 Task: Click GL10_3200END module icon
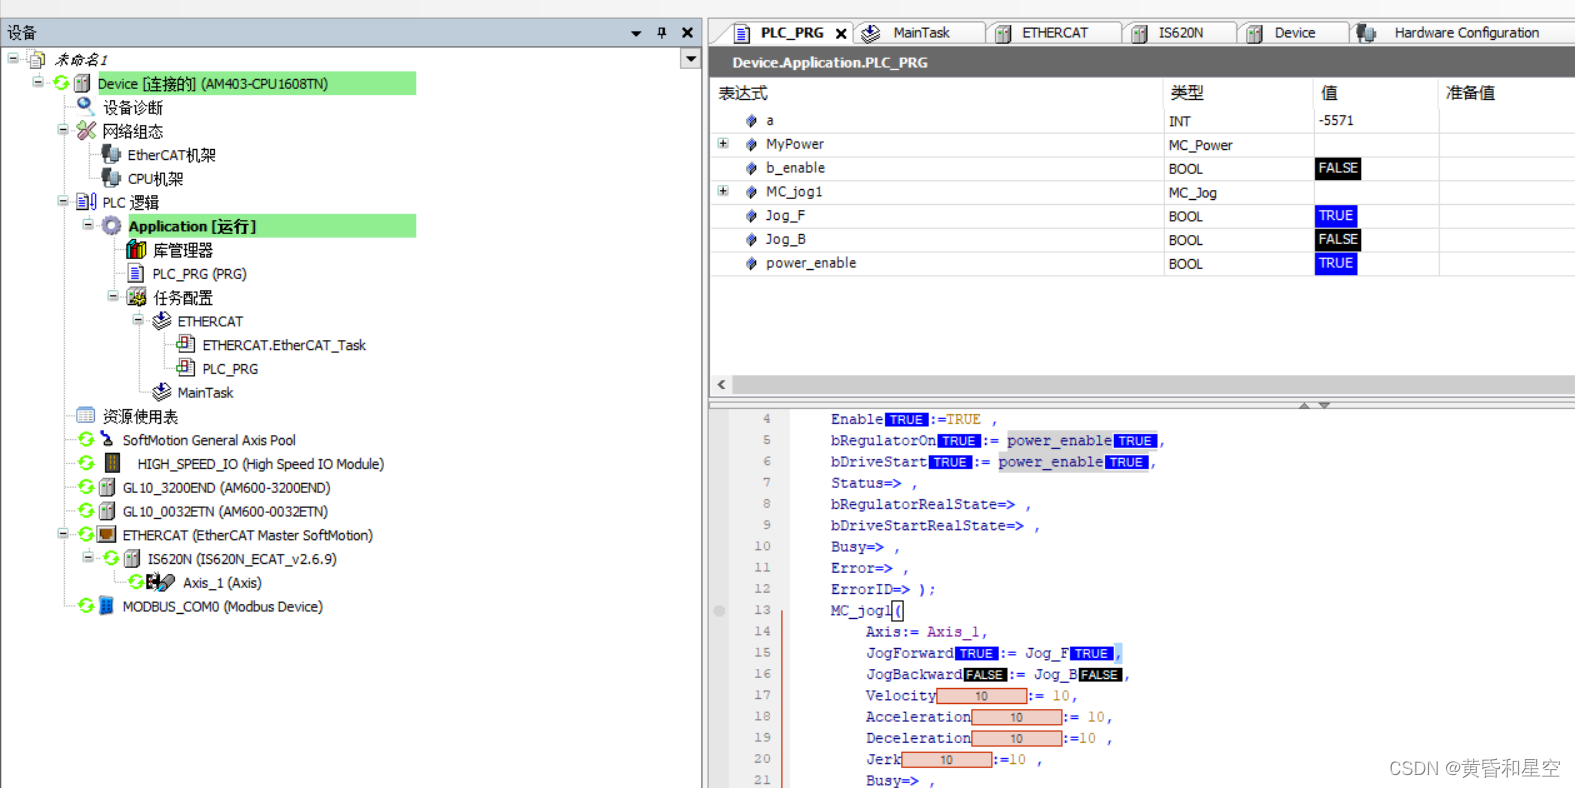pos(106,487)
